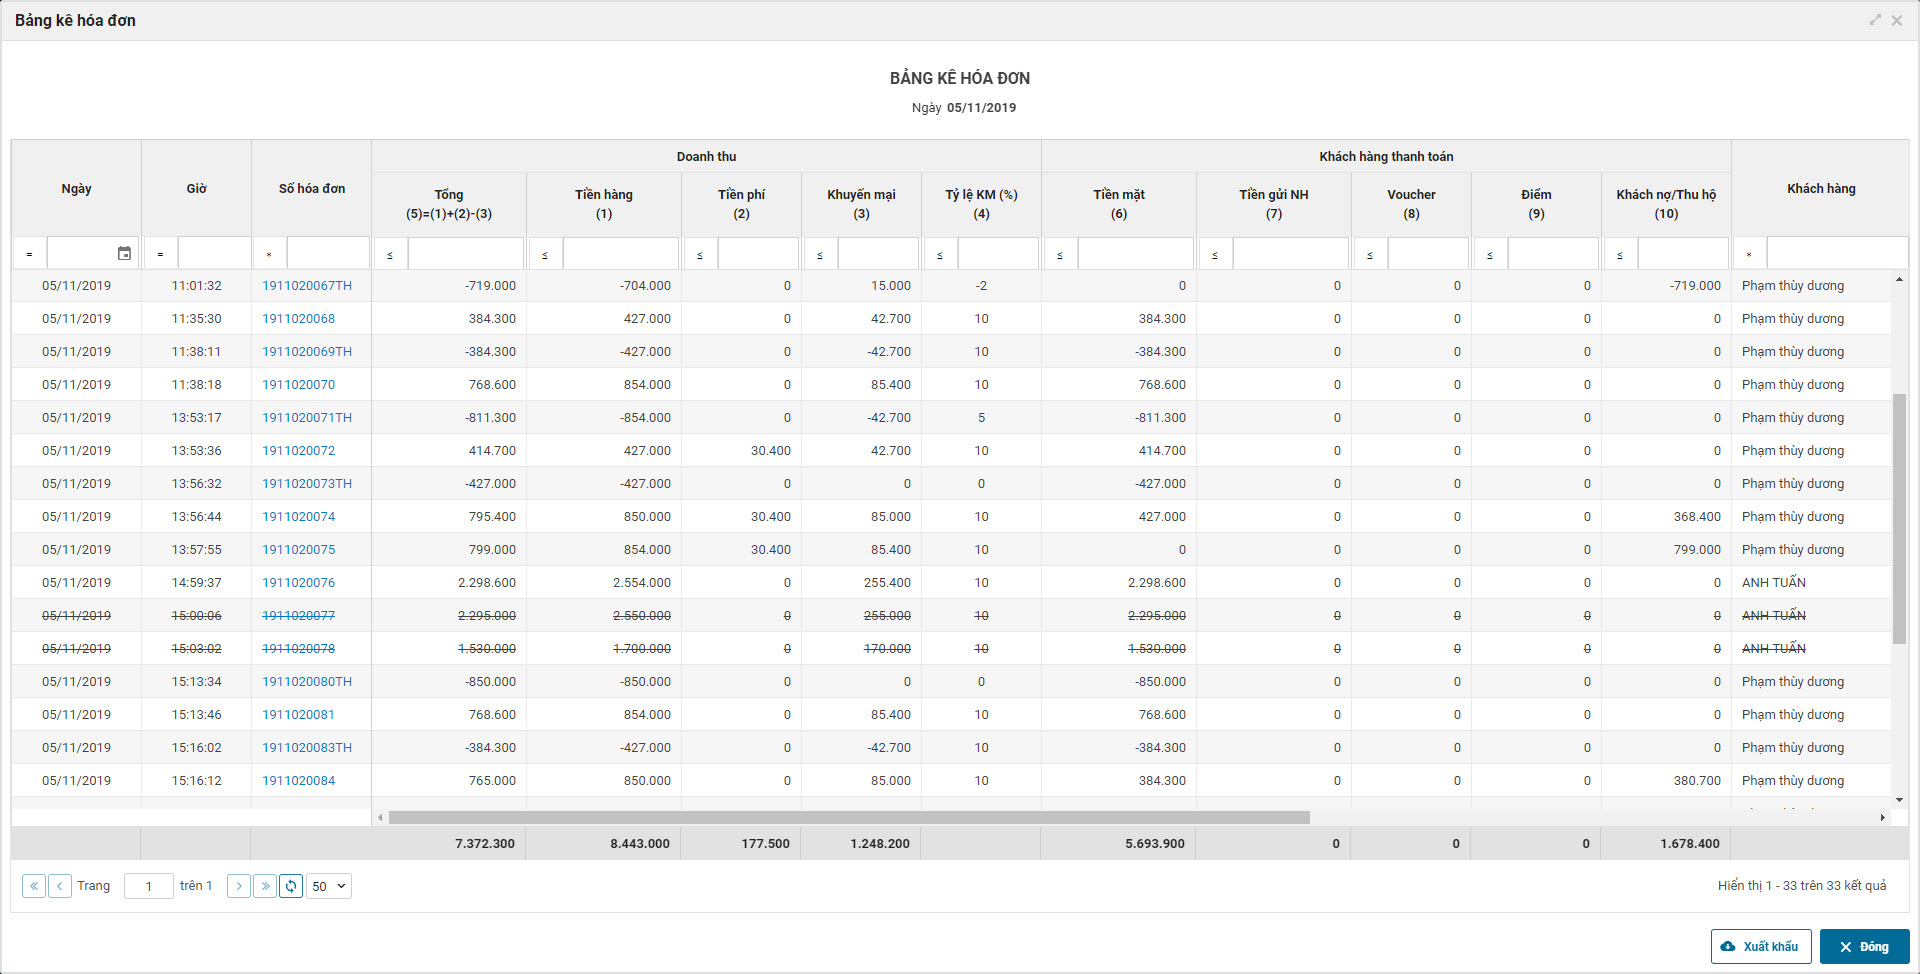
Task: Open invoice link 1911020076
Action: click(299, 583)
